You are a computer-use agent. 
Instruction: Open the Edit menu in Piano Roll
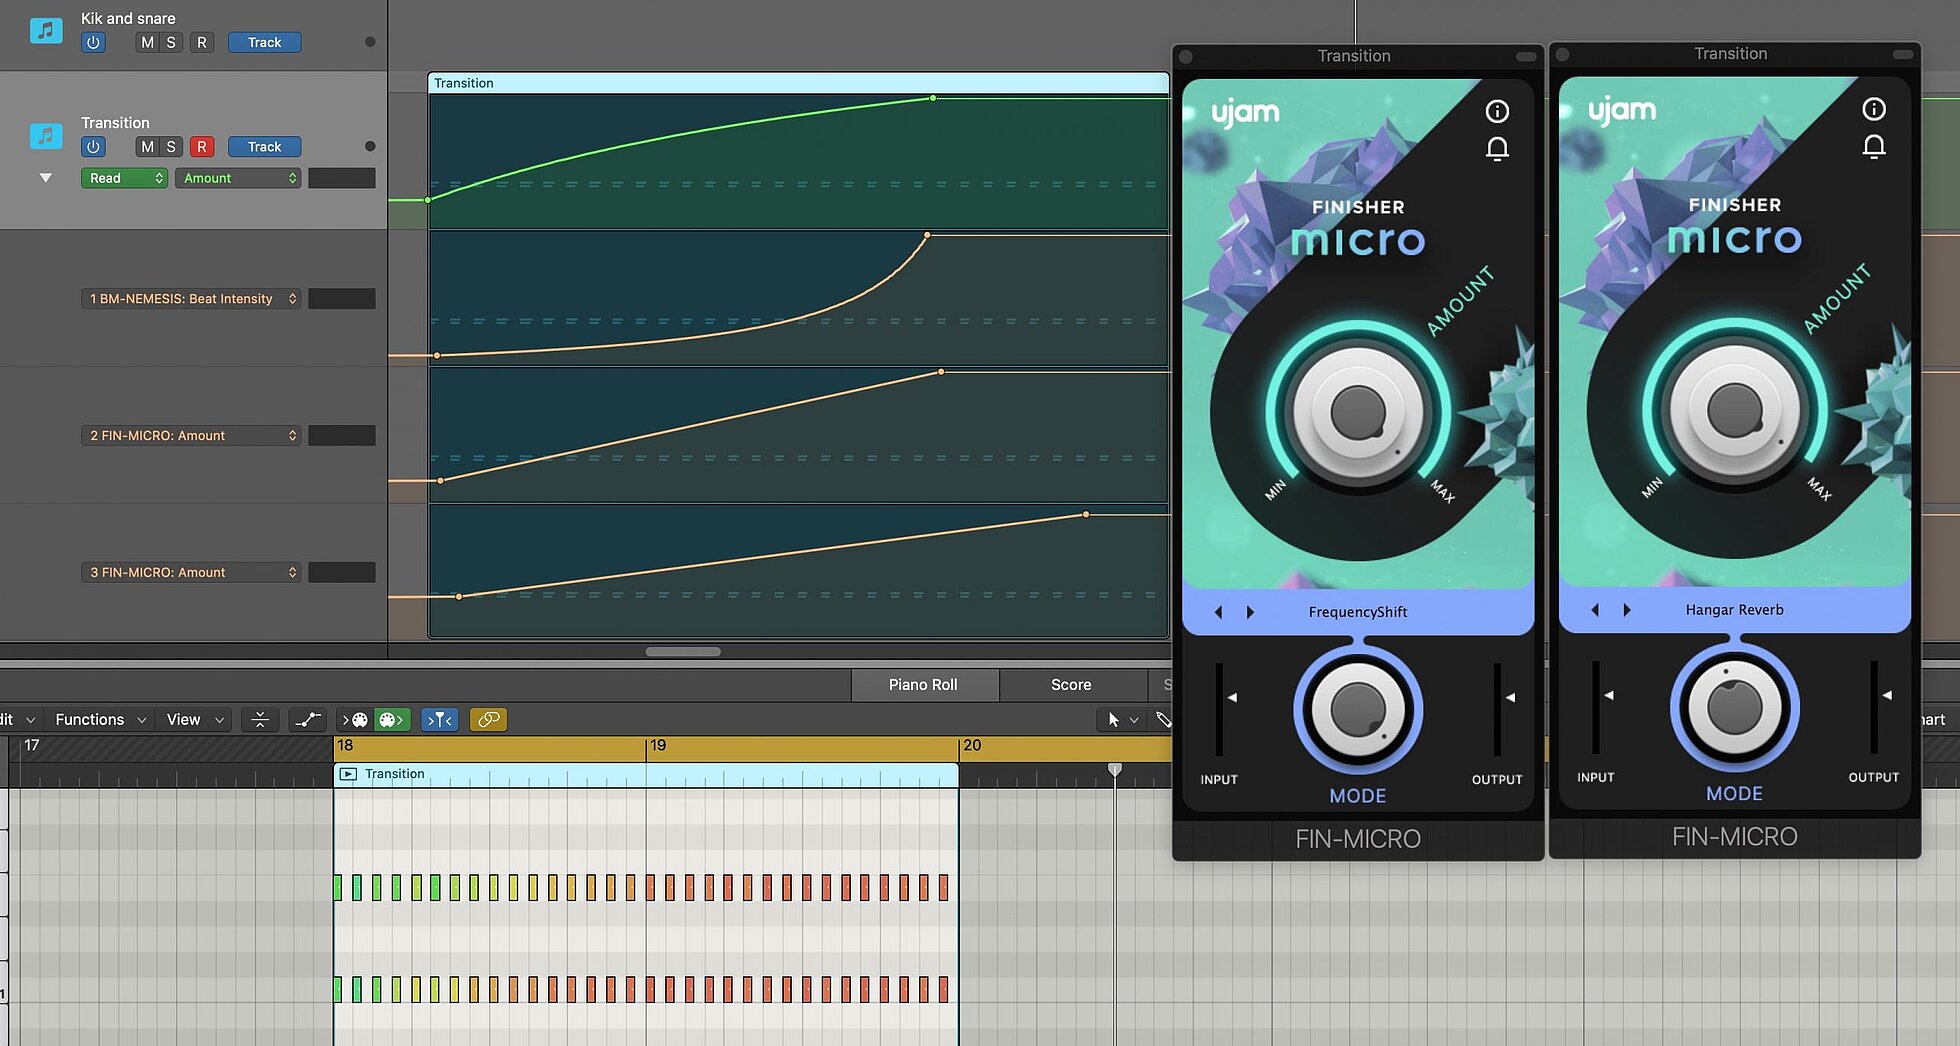(x=17, y=719)
